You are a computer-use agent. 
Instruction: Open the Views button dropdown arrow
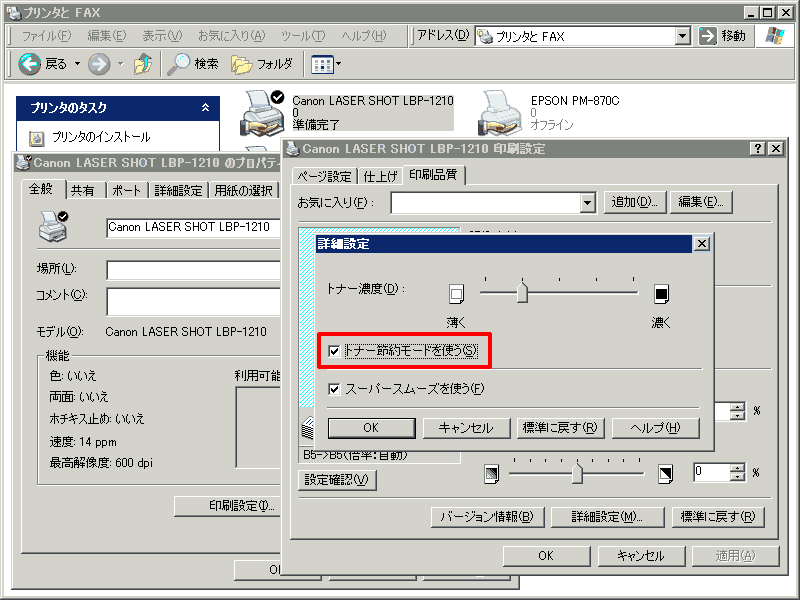338,64
